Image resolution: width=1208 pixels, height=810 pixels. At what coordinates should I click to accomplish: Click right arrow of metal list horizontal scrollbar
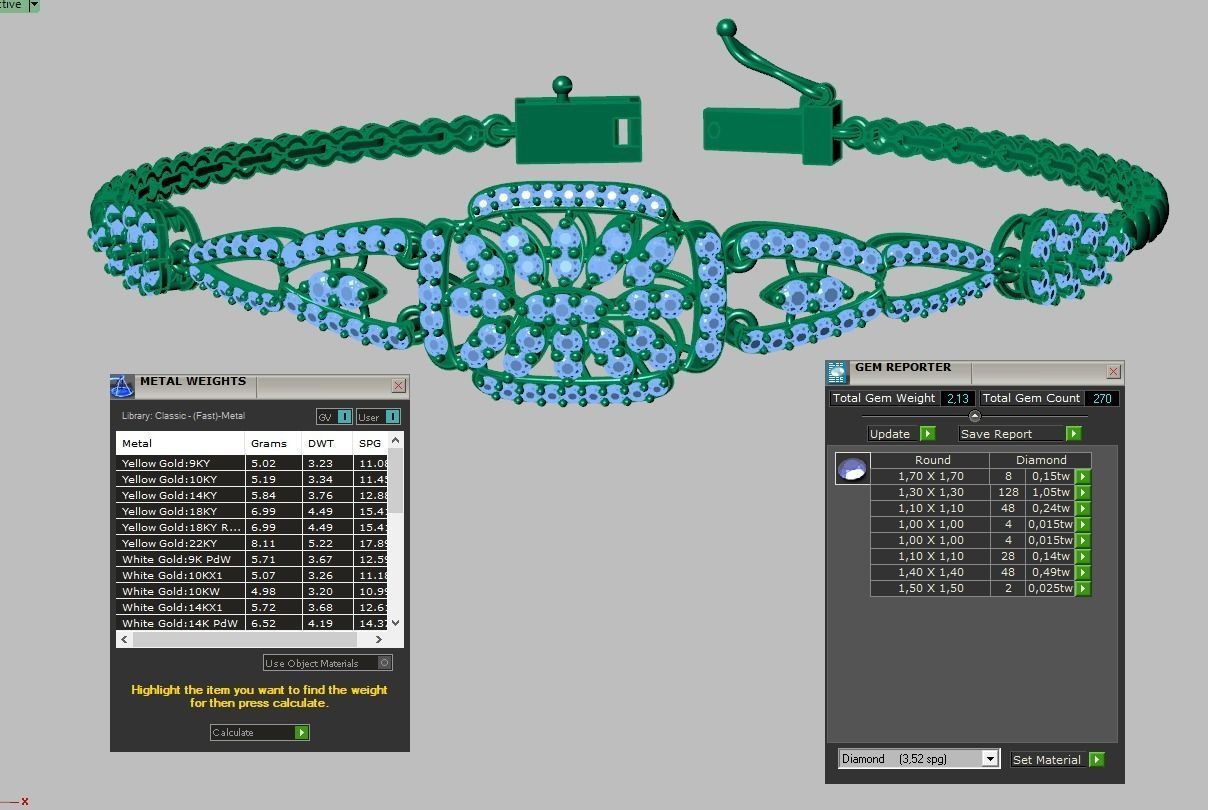click(x=379, y=639)
